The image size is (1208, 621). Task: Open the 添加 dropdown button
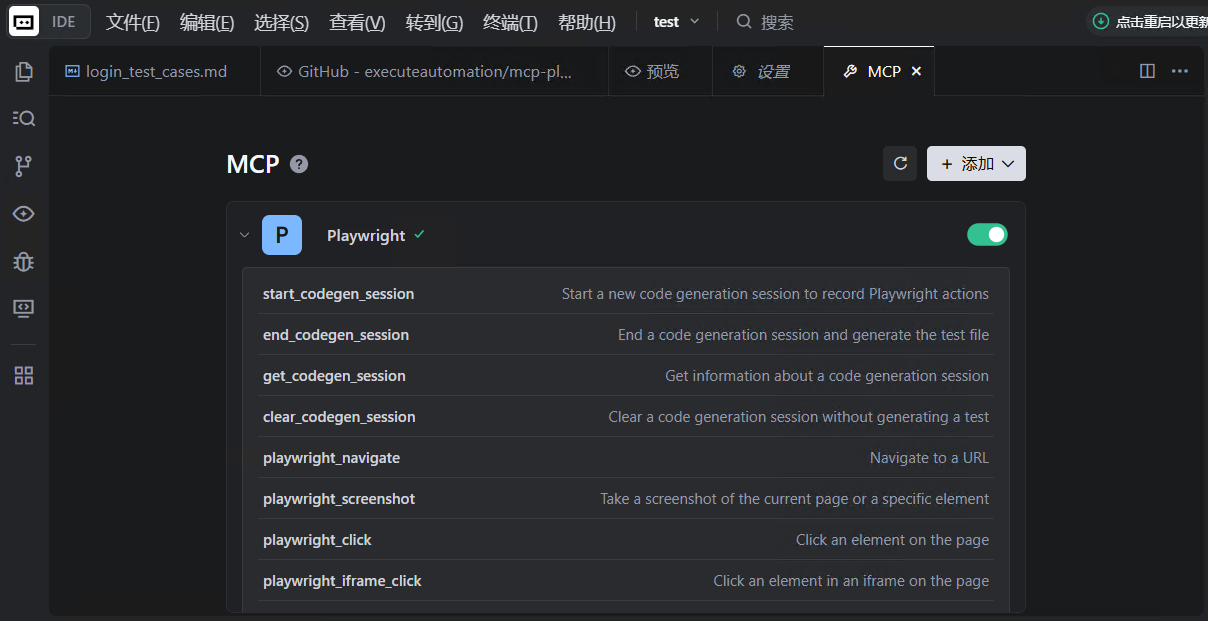976,164
